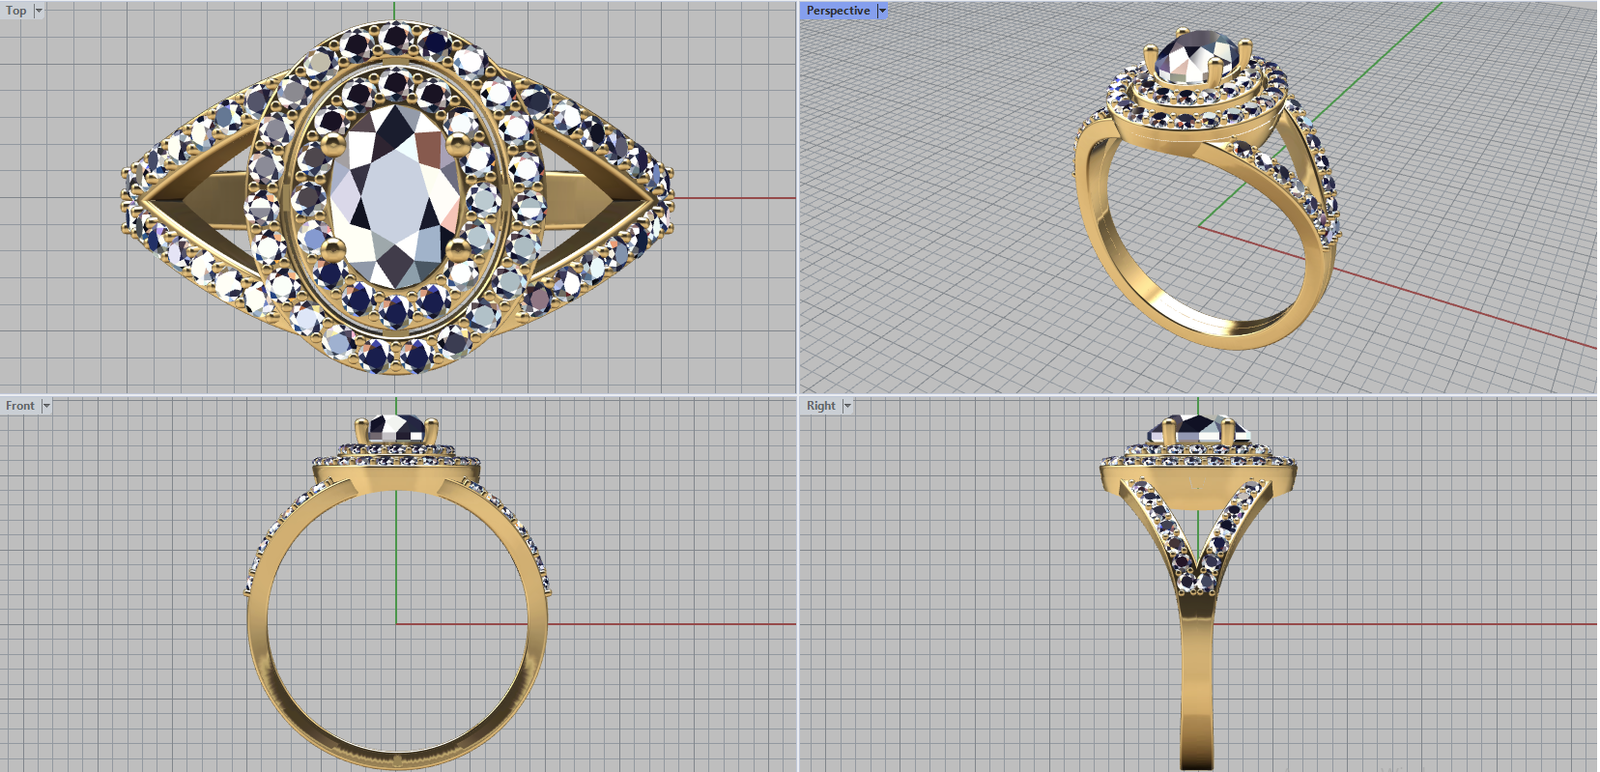This screenshot has height=772, width=1600.
Task: Click the active Perspective viewport title
Action: (837, 11)
